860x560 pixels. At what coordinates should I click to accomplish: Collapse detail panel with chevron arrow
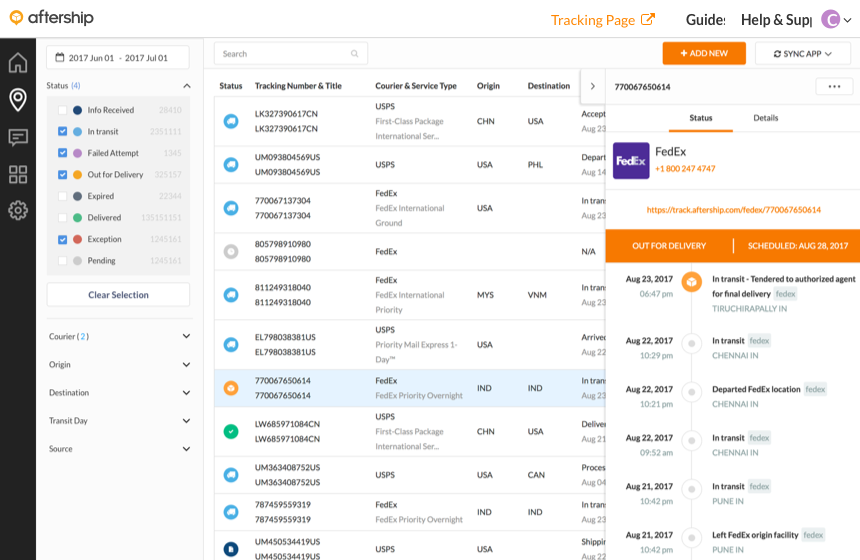[x=592, y=86]
